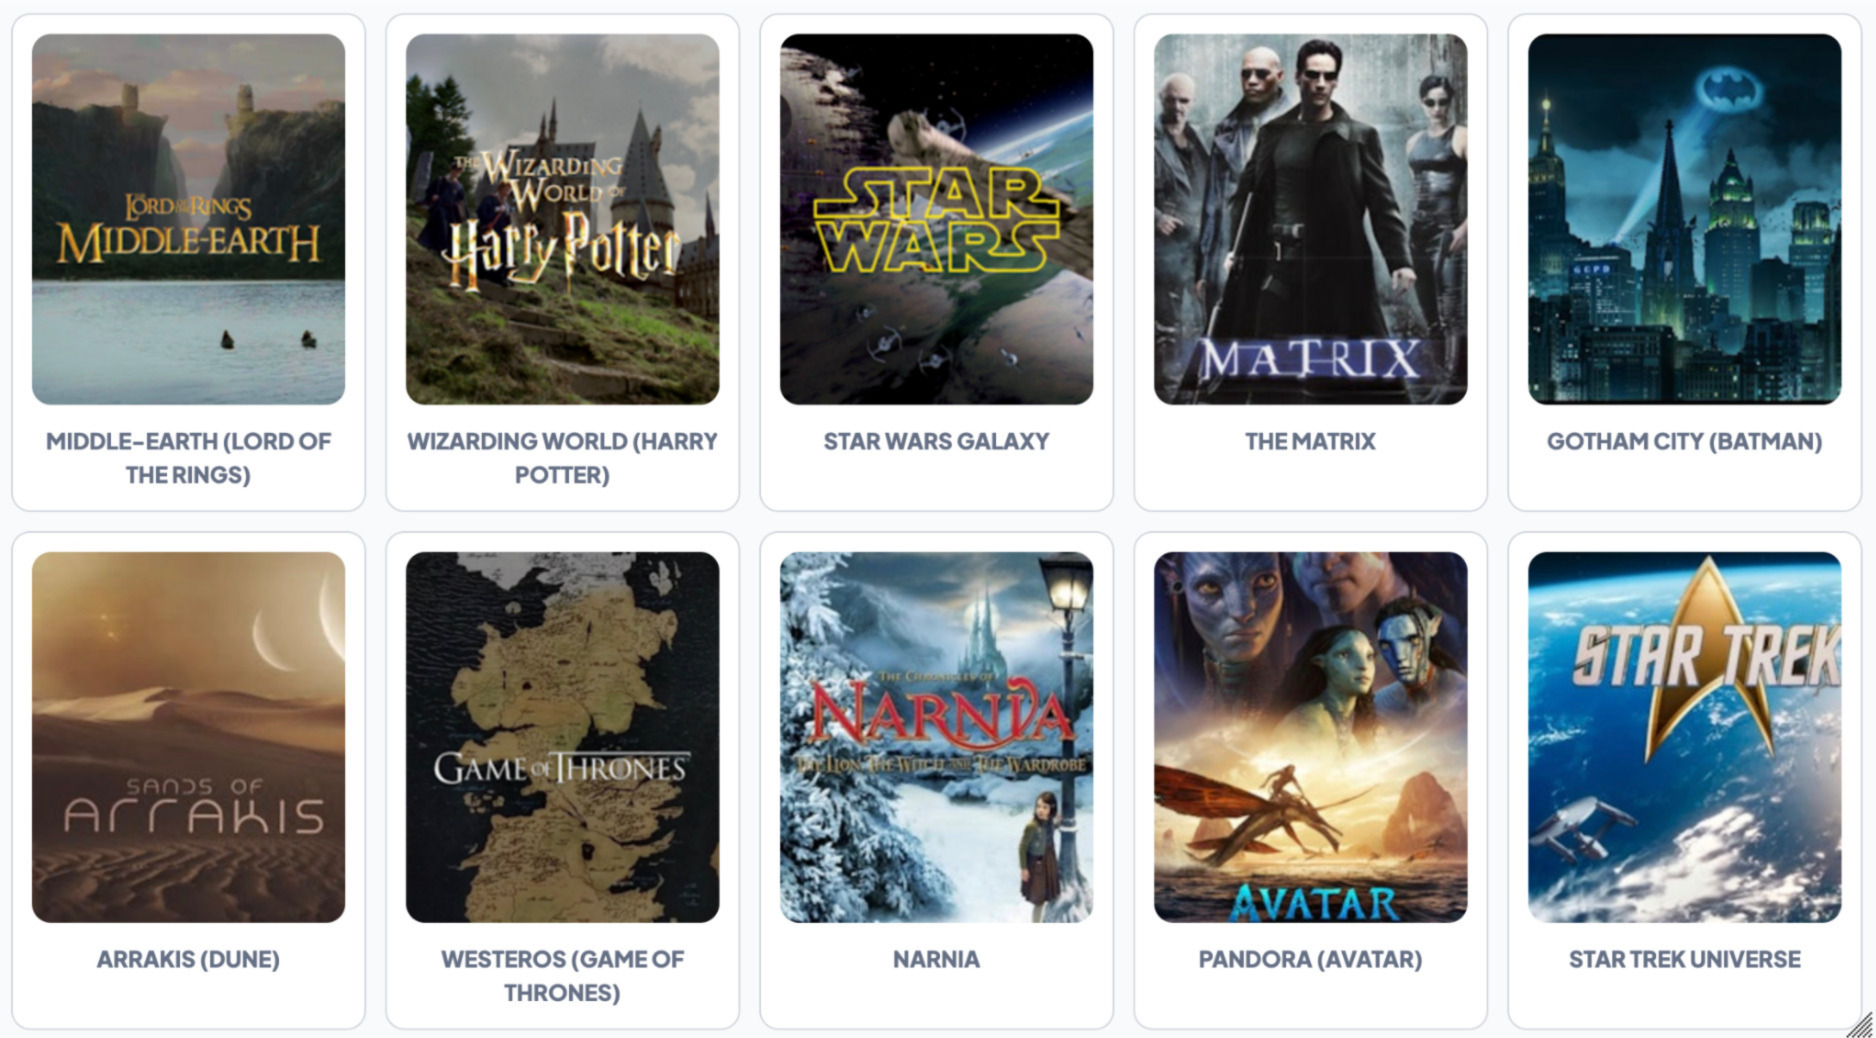This screenshot has width=1876, height=1038.
Task: Choose the Gotham City (Batman) caption
Action: [1684, 441]
